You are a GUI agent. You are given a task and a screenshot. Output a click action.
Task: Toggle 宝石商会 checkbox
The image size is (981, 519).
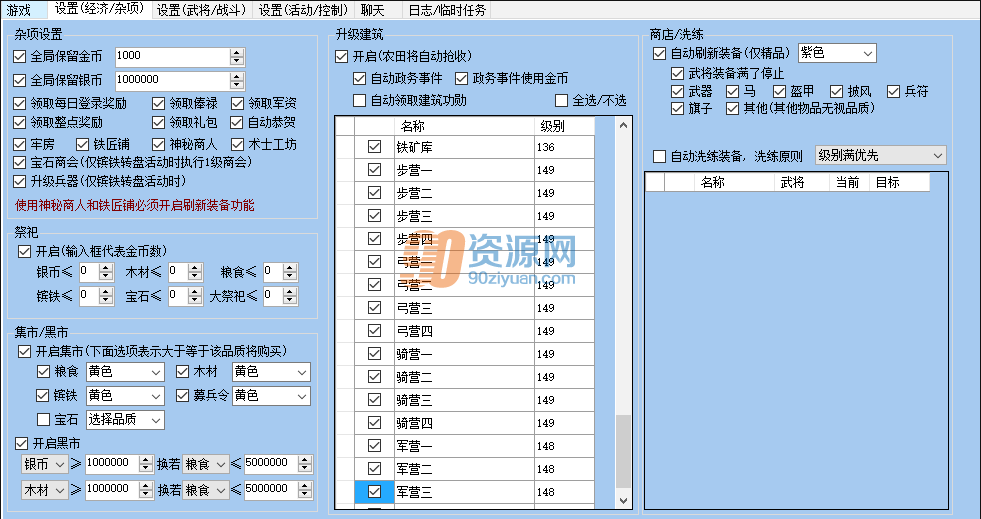pyautogui.click(x=19, y=163)
